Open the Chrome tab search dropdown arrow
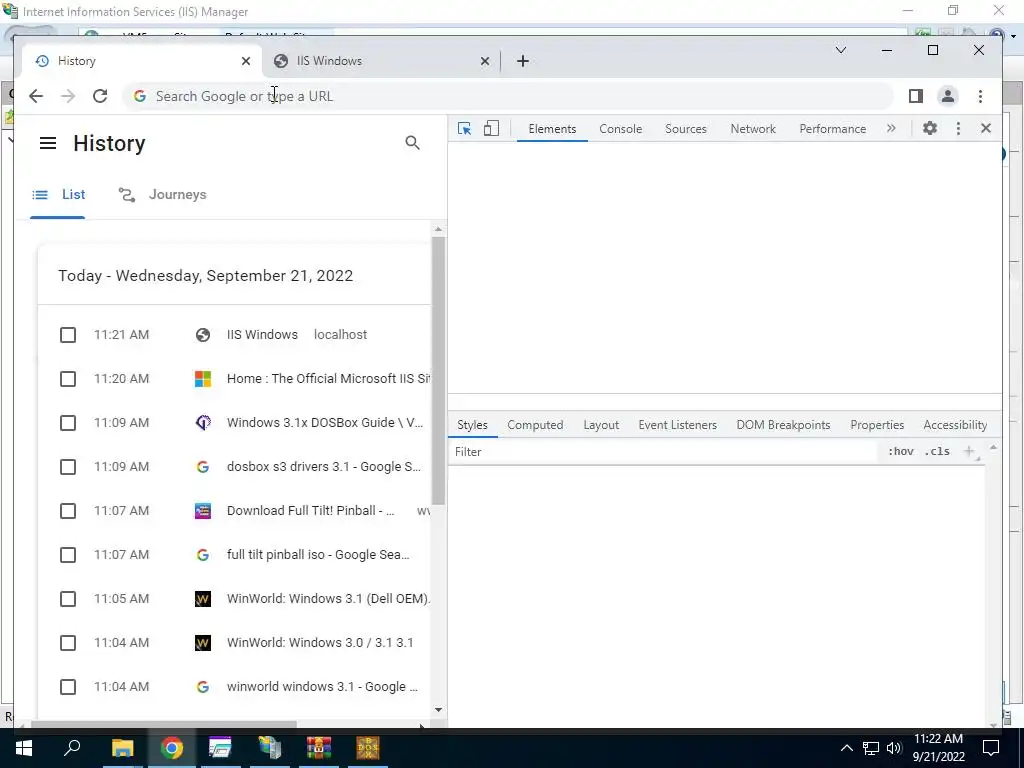 [841, 50]
